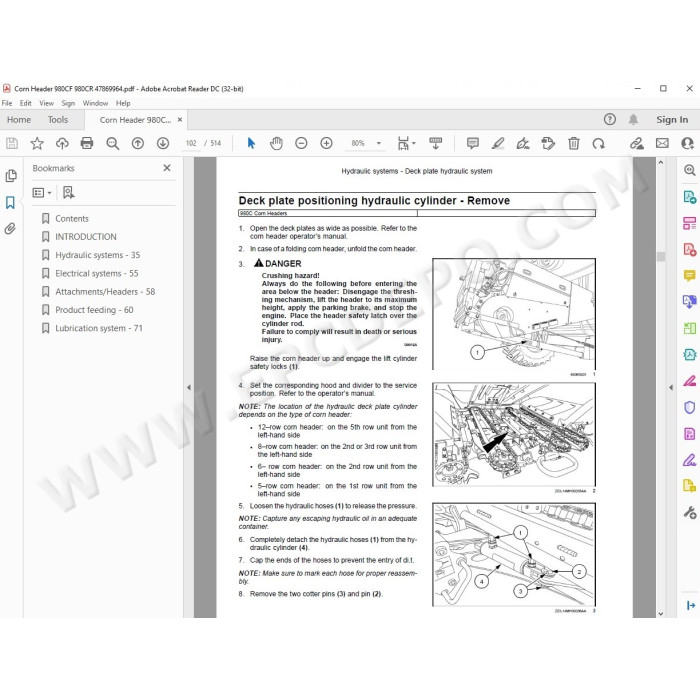This screenshot has width=700, height=700.
Task: Share link to file icon
Action: (637, 143)
